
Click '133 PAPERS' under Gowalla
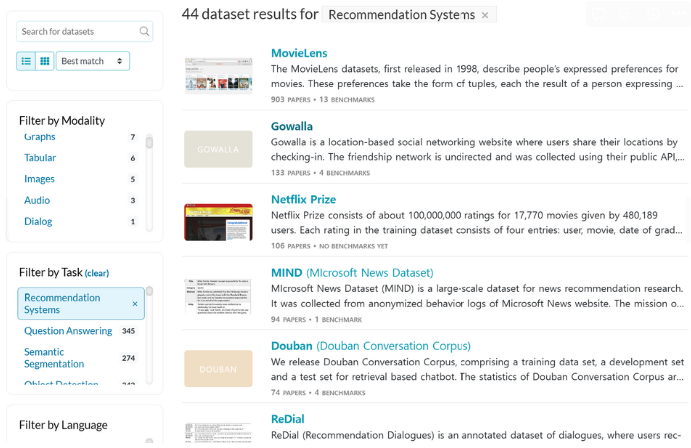coord(290,173)
